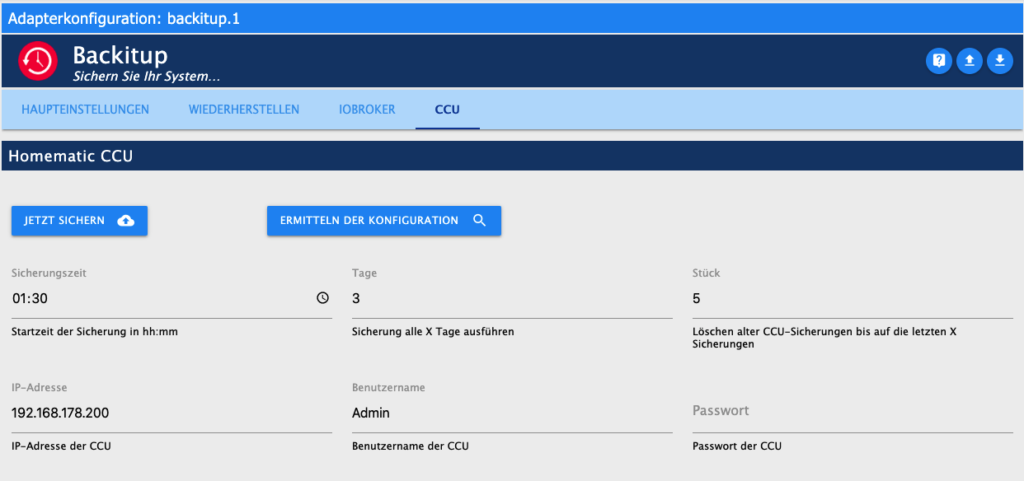1024x481 pixels.
Task: Click the download configuration arrow icon
Action: click(999, 61)
